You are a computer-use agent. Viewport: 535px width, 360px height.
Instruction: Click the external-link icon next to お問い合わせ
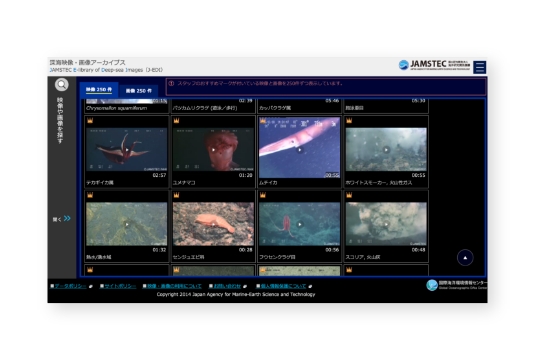245,287
